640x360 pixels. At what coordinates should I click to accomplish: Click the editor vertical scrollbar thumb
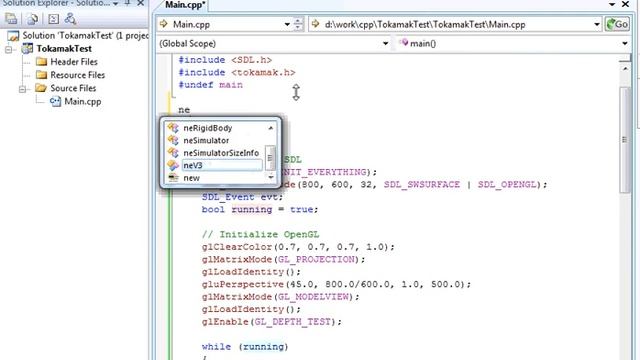[624, 140]
